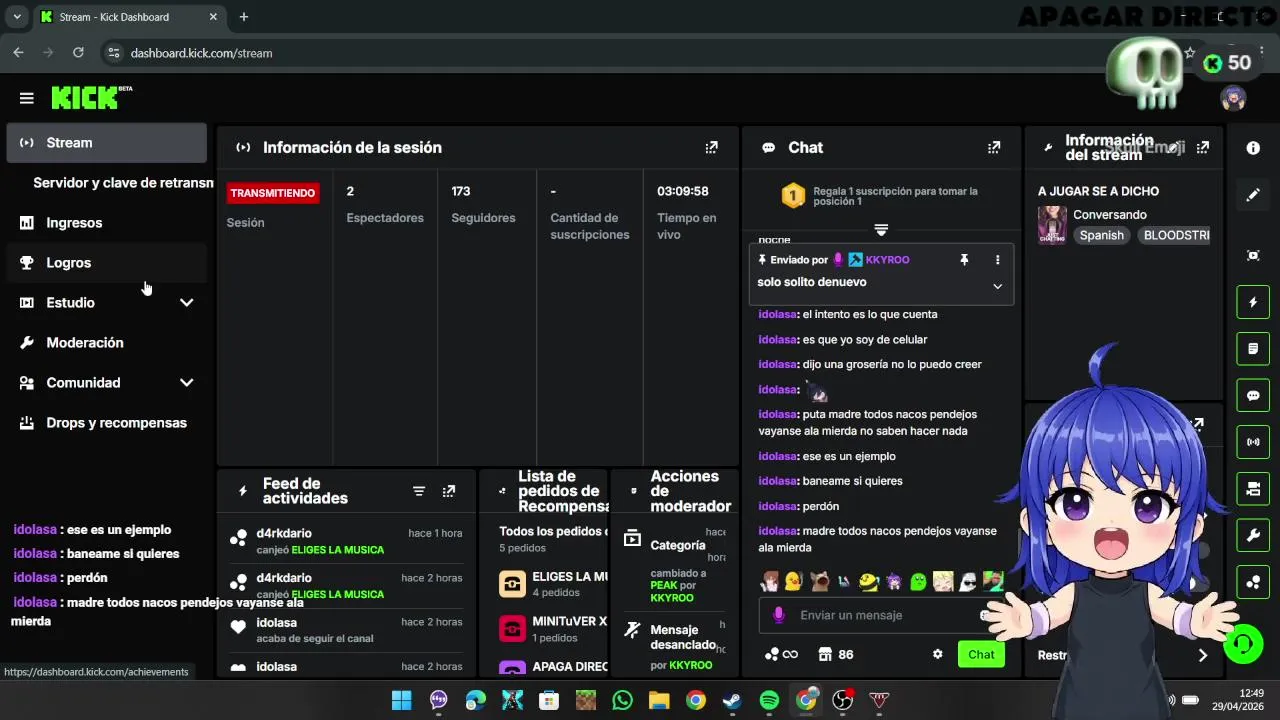Viewport: 1280px width, 720px height.
Task: Click the KKYROO username in pinned message
Action: point(887,260)
